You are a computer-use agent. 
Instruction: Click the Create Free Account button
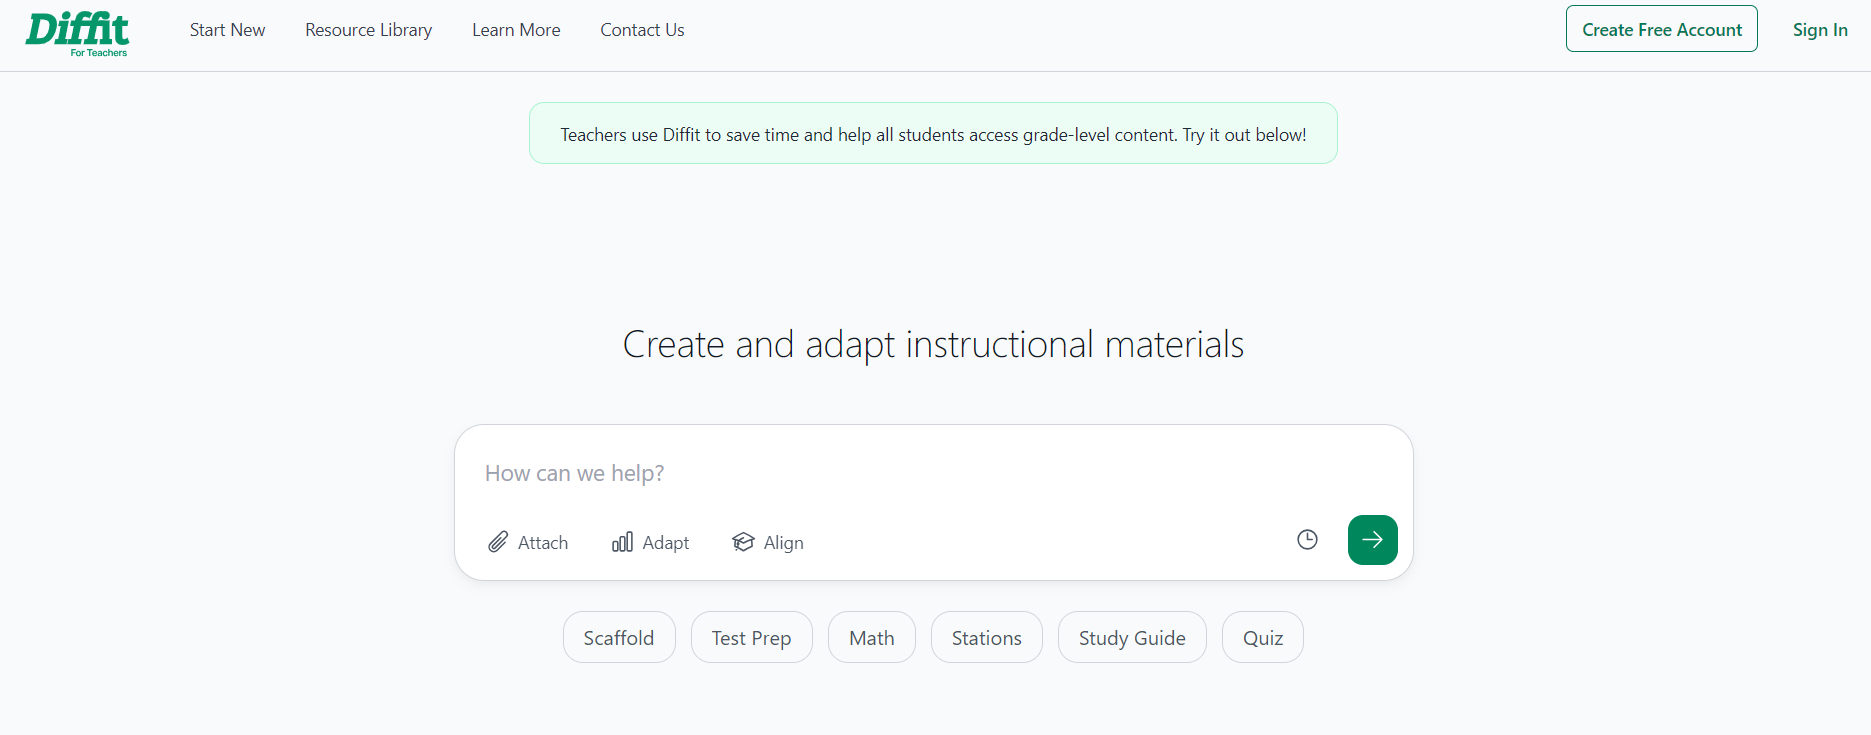pos(1662,29)
